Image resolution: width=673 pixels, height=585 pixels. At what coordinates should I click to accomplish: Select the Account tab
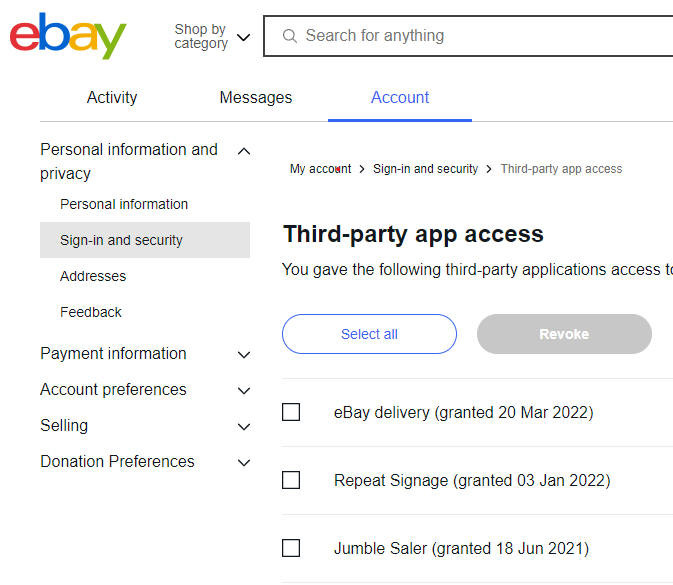tap(400, 97)
